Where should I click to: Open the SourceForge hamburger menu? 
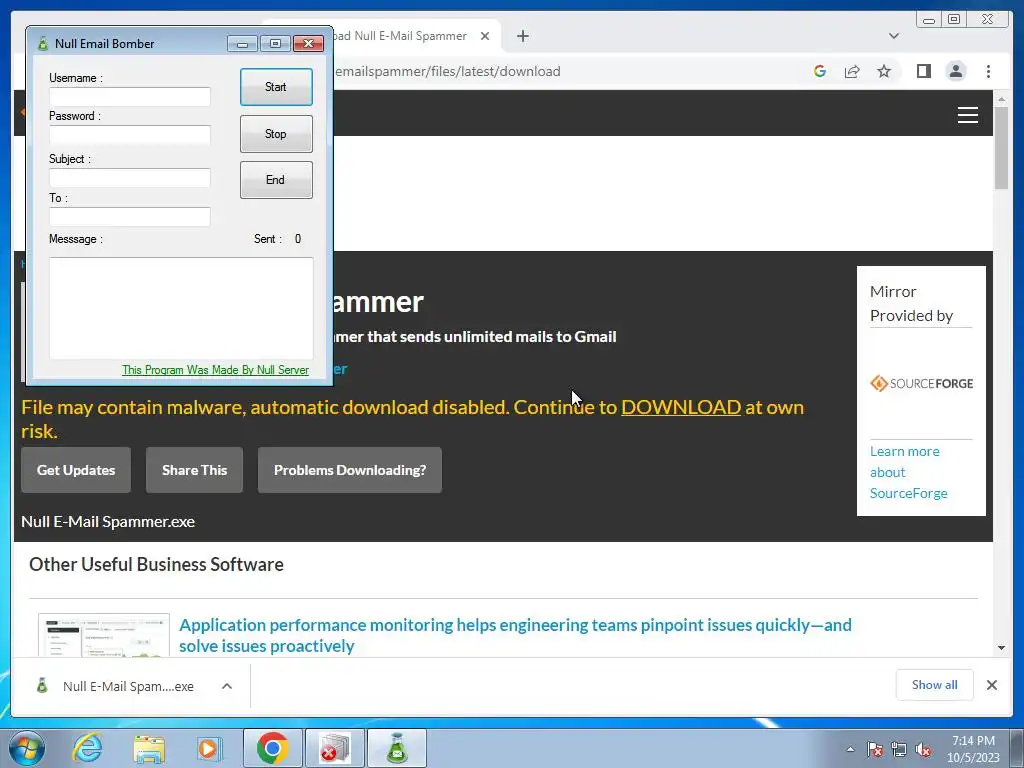point(968,115)
